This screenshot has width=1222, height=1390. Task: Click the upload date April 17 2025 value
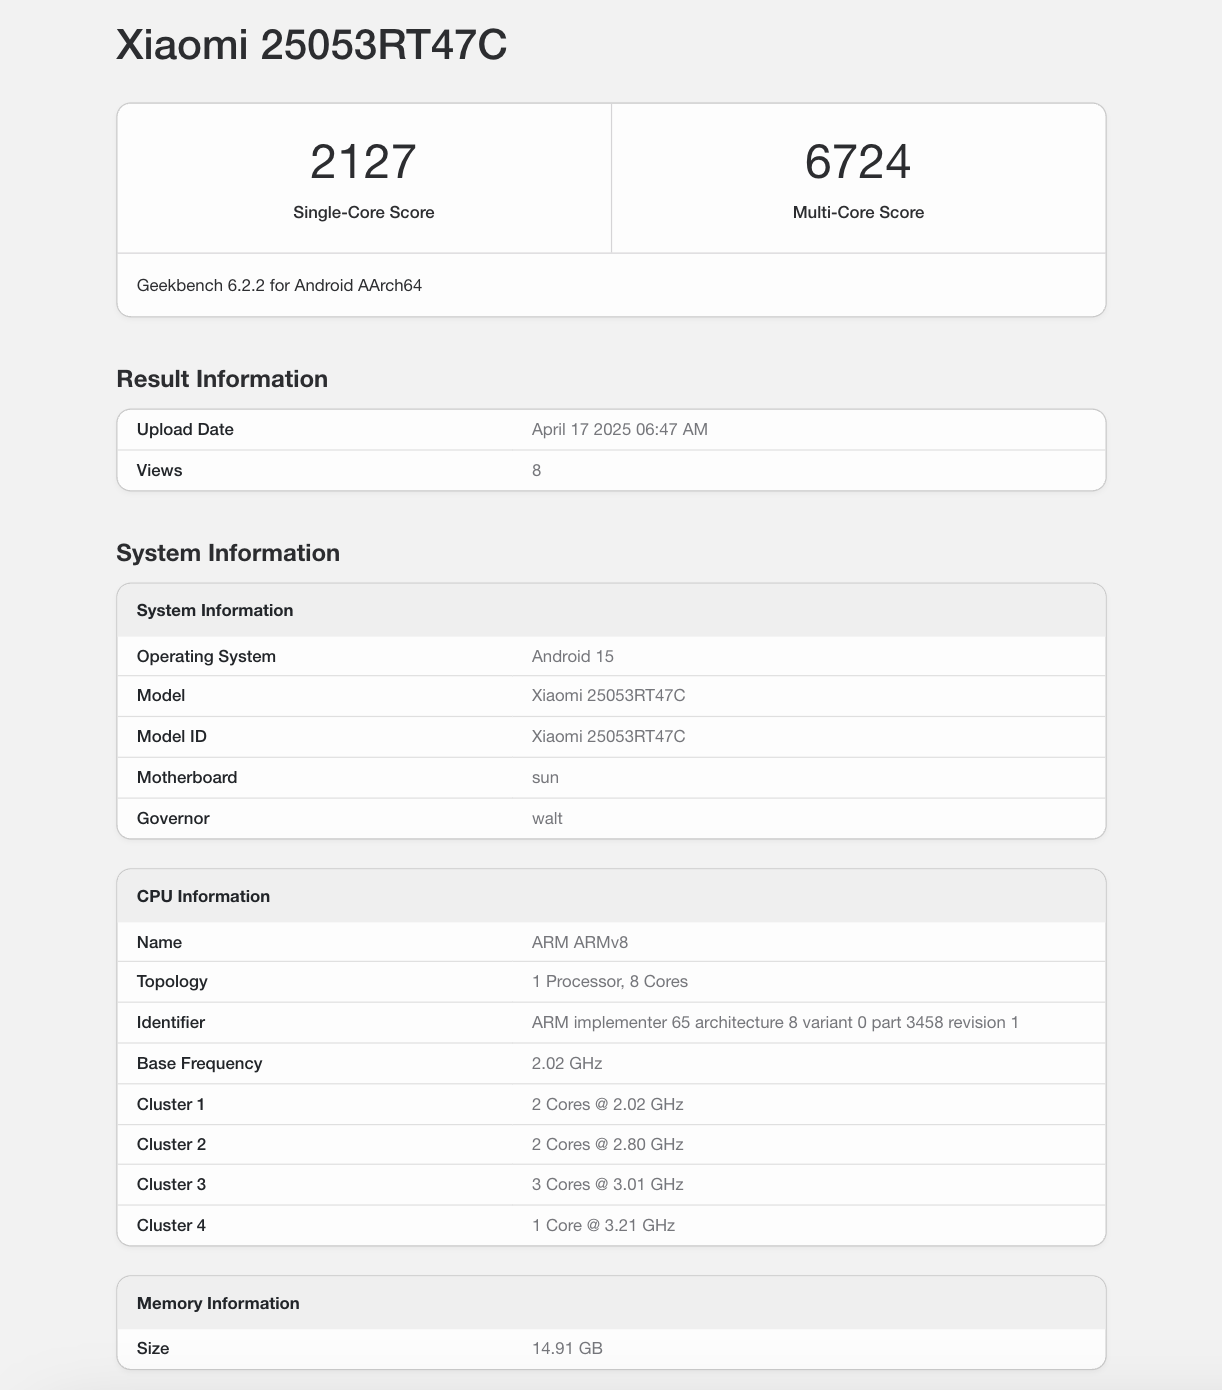619,429
